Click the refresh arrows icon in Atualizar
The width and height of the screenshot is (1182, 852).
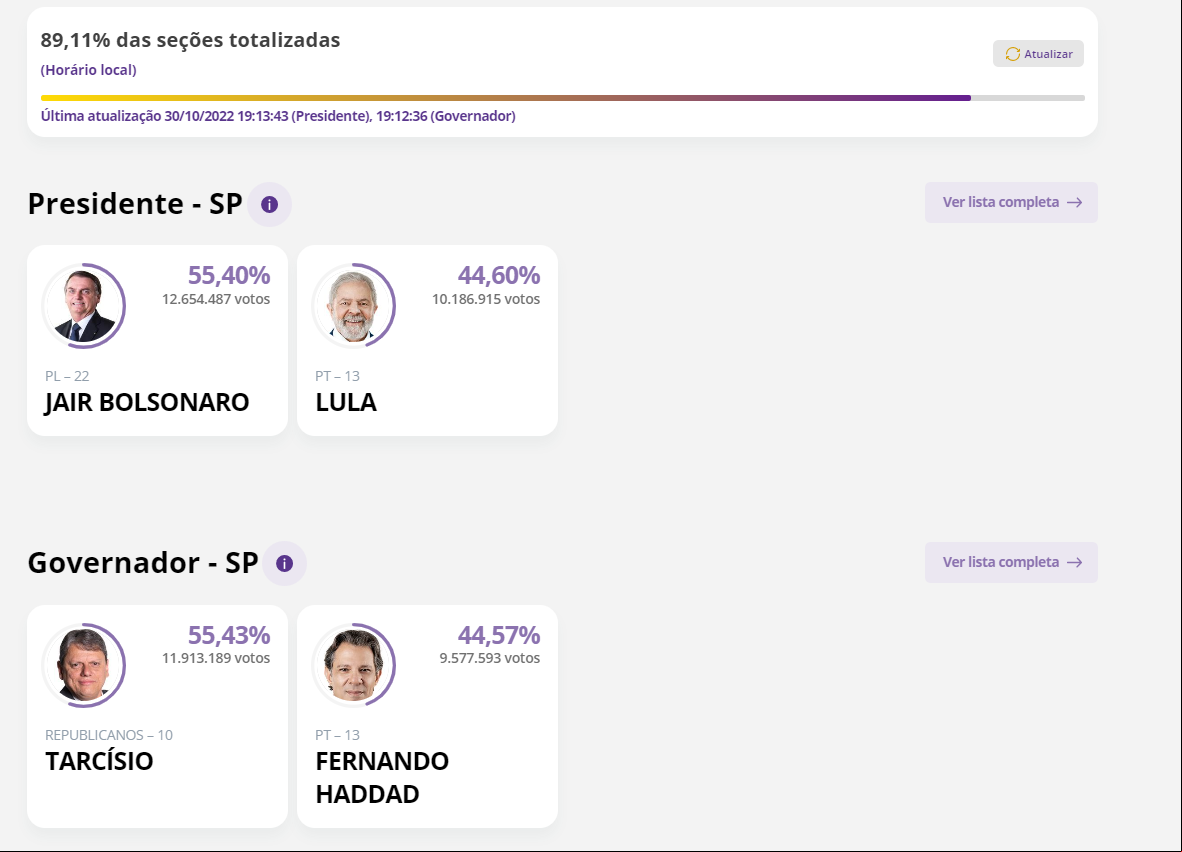[x=1012, y=54]
